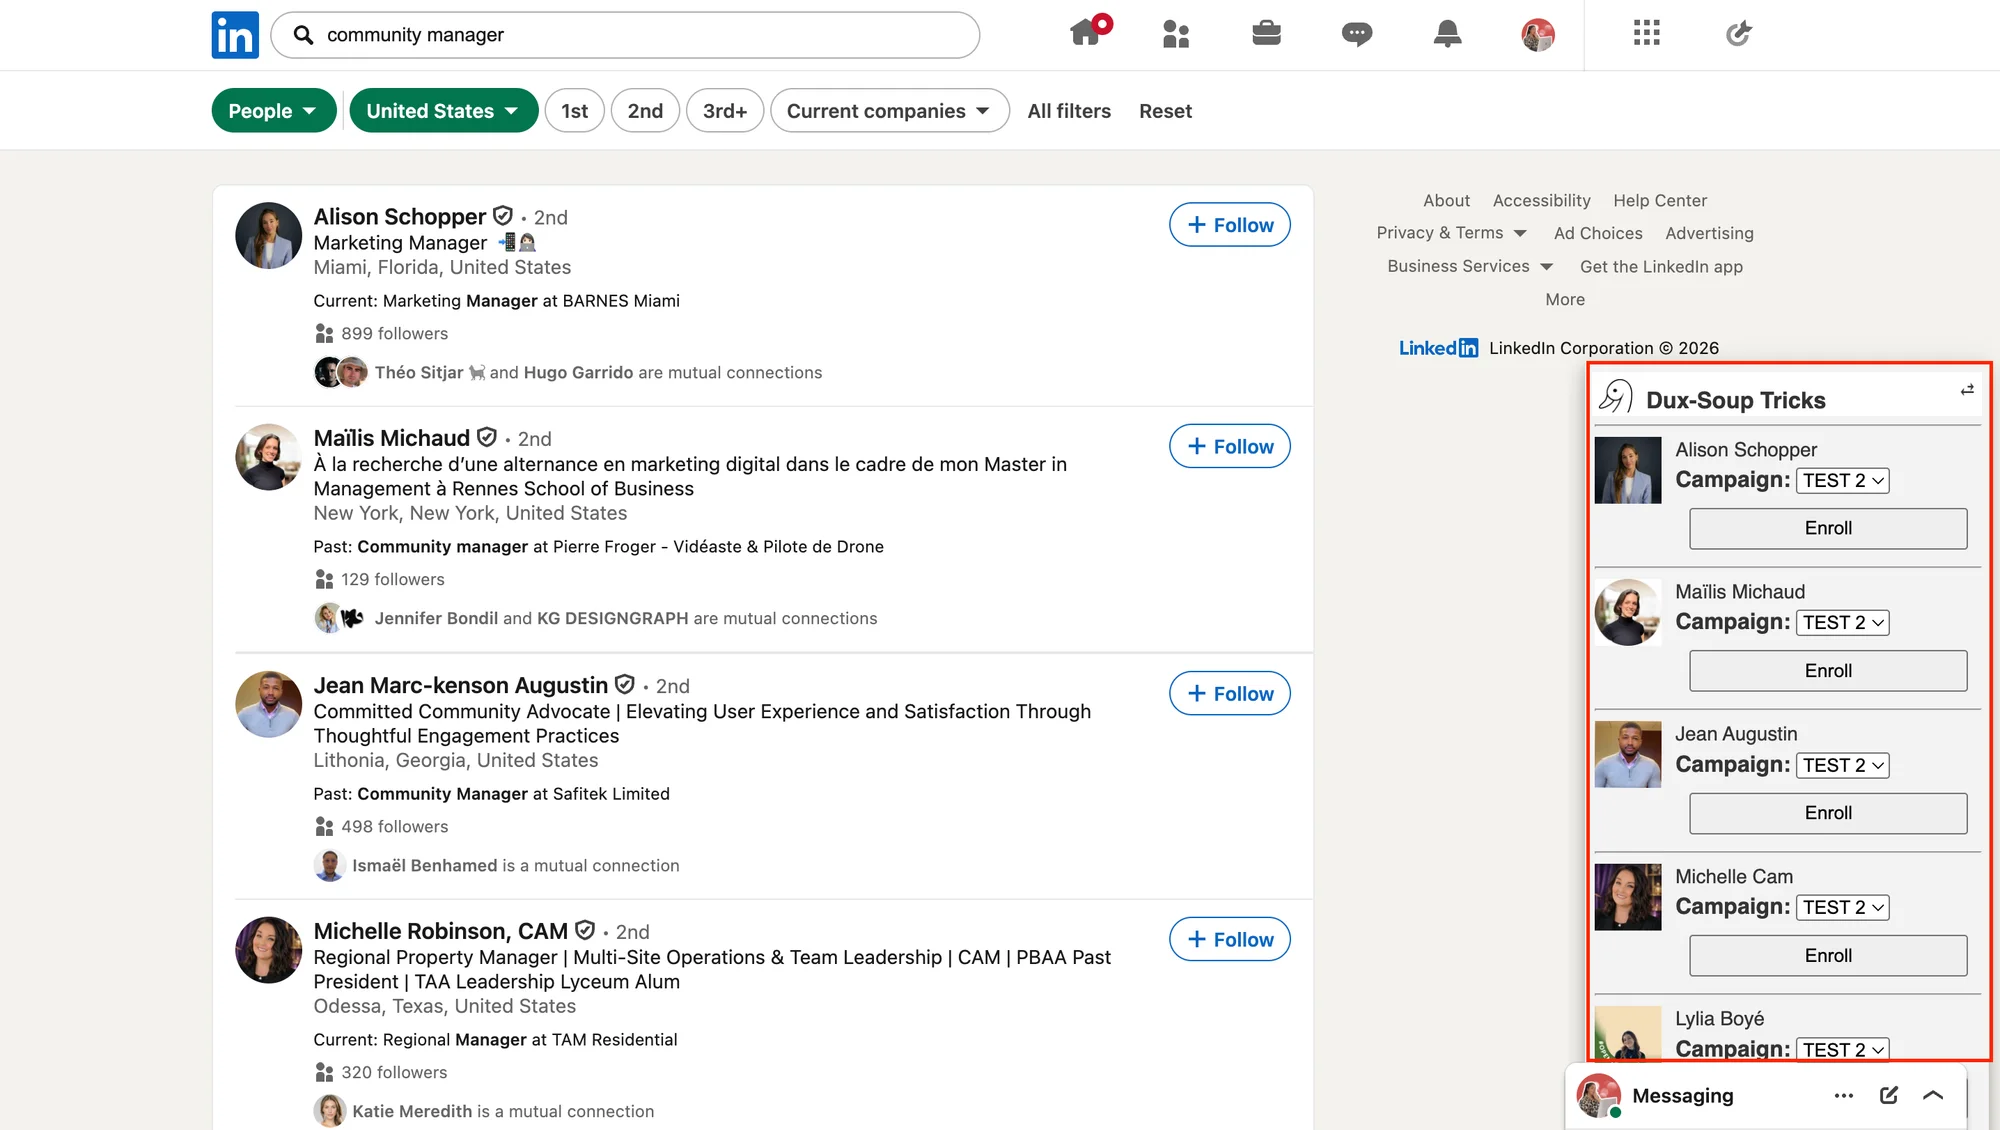Screen dimensions: 2000x1130
Task: Open the Messaging speech bubble icon
Action: point(1357,35)
